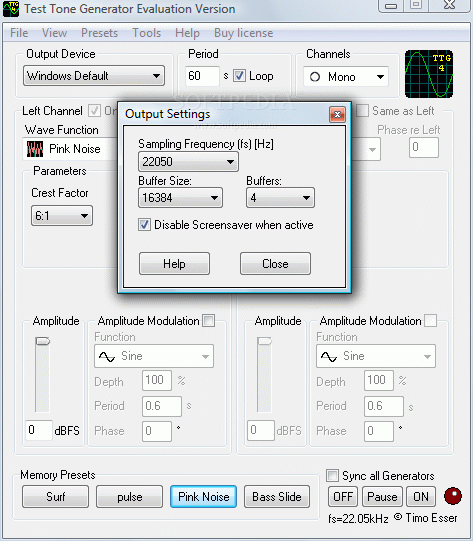Open the Channels Mono dropdown
This screenshot has width=473, height=541.
click(346, 77)
